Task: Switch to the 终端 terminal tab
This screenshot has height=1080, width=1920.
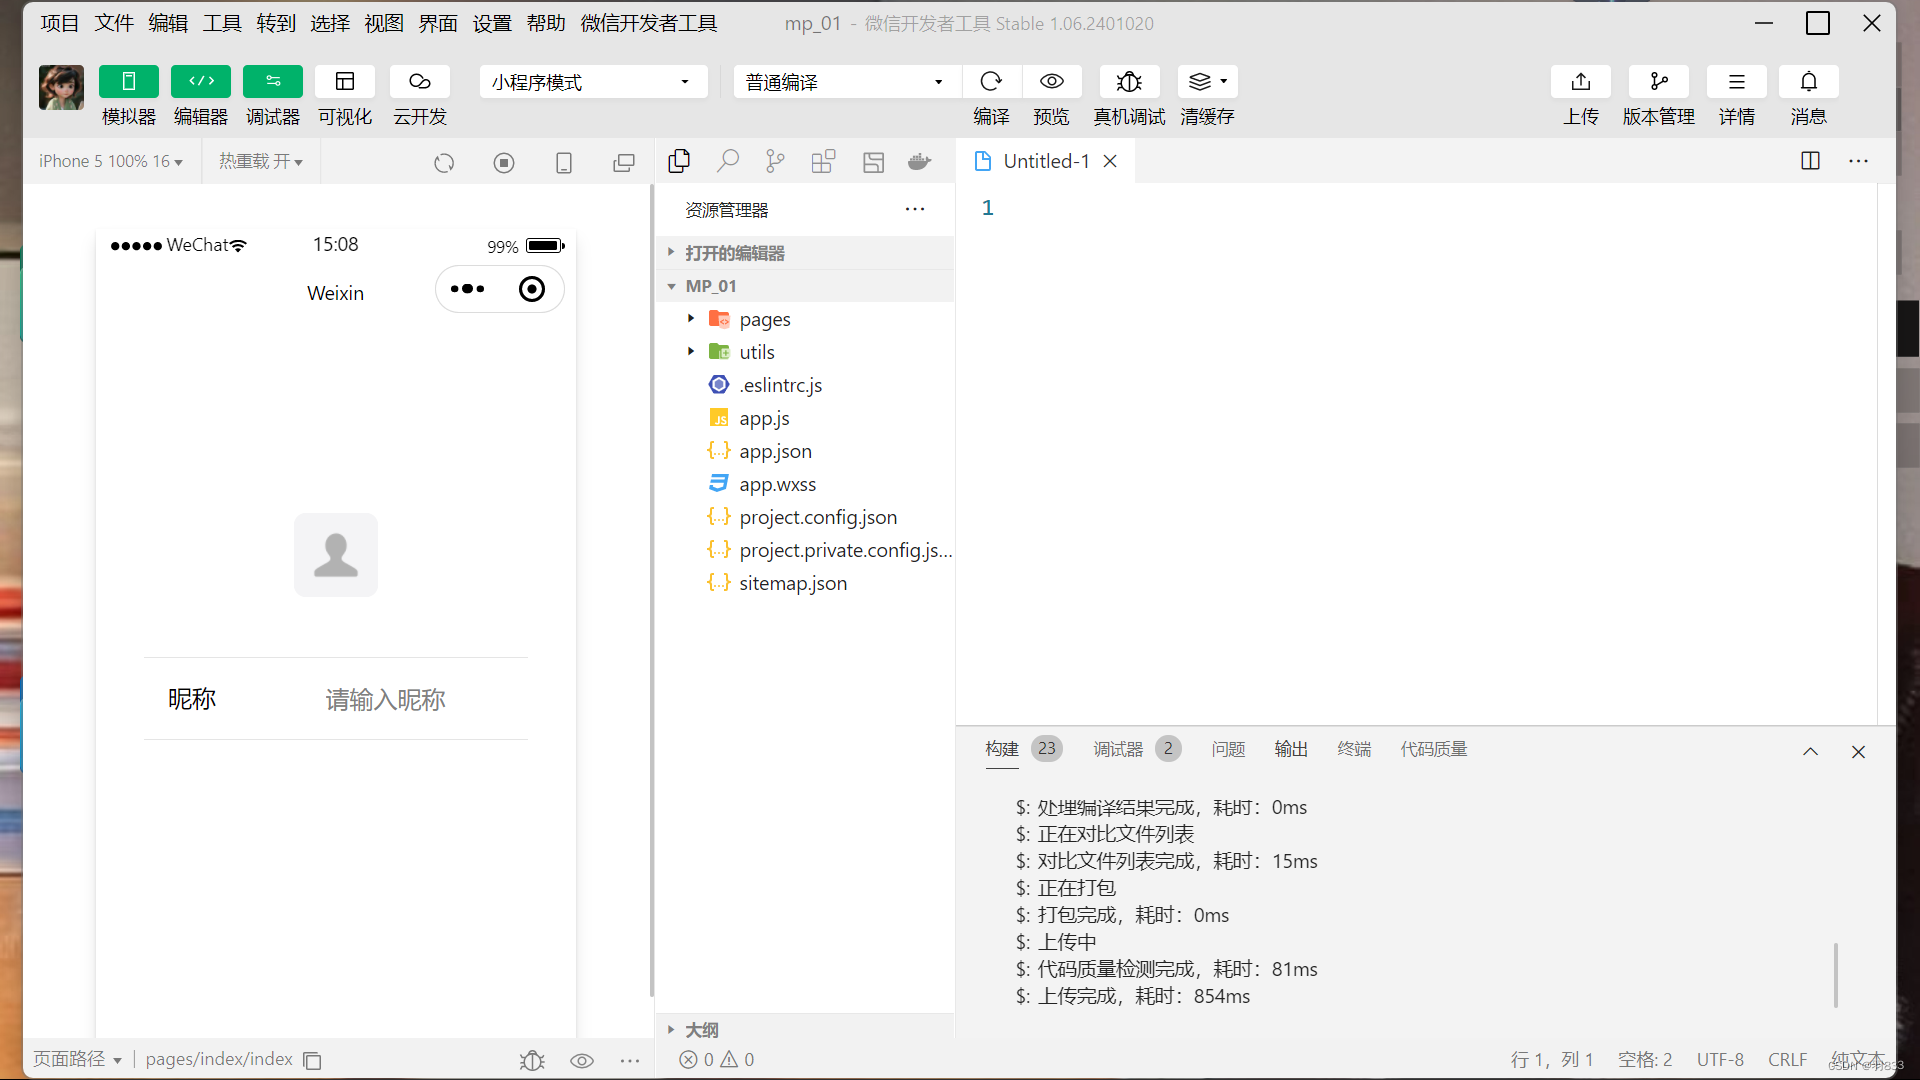Action: coord(1353,748)
